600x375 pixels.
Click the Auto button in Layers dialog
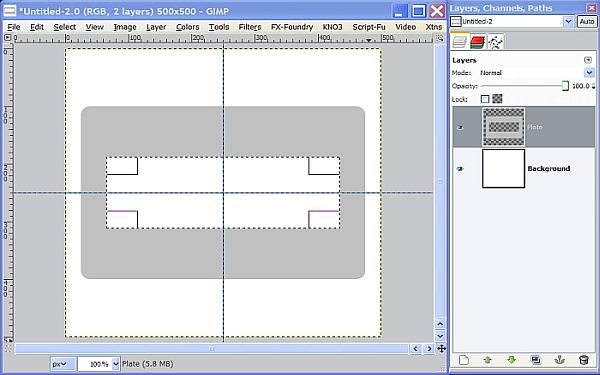[x=587, y=21]
